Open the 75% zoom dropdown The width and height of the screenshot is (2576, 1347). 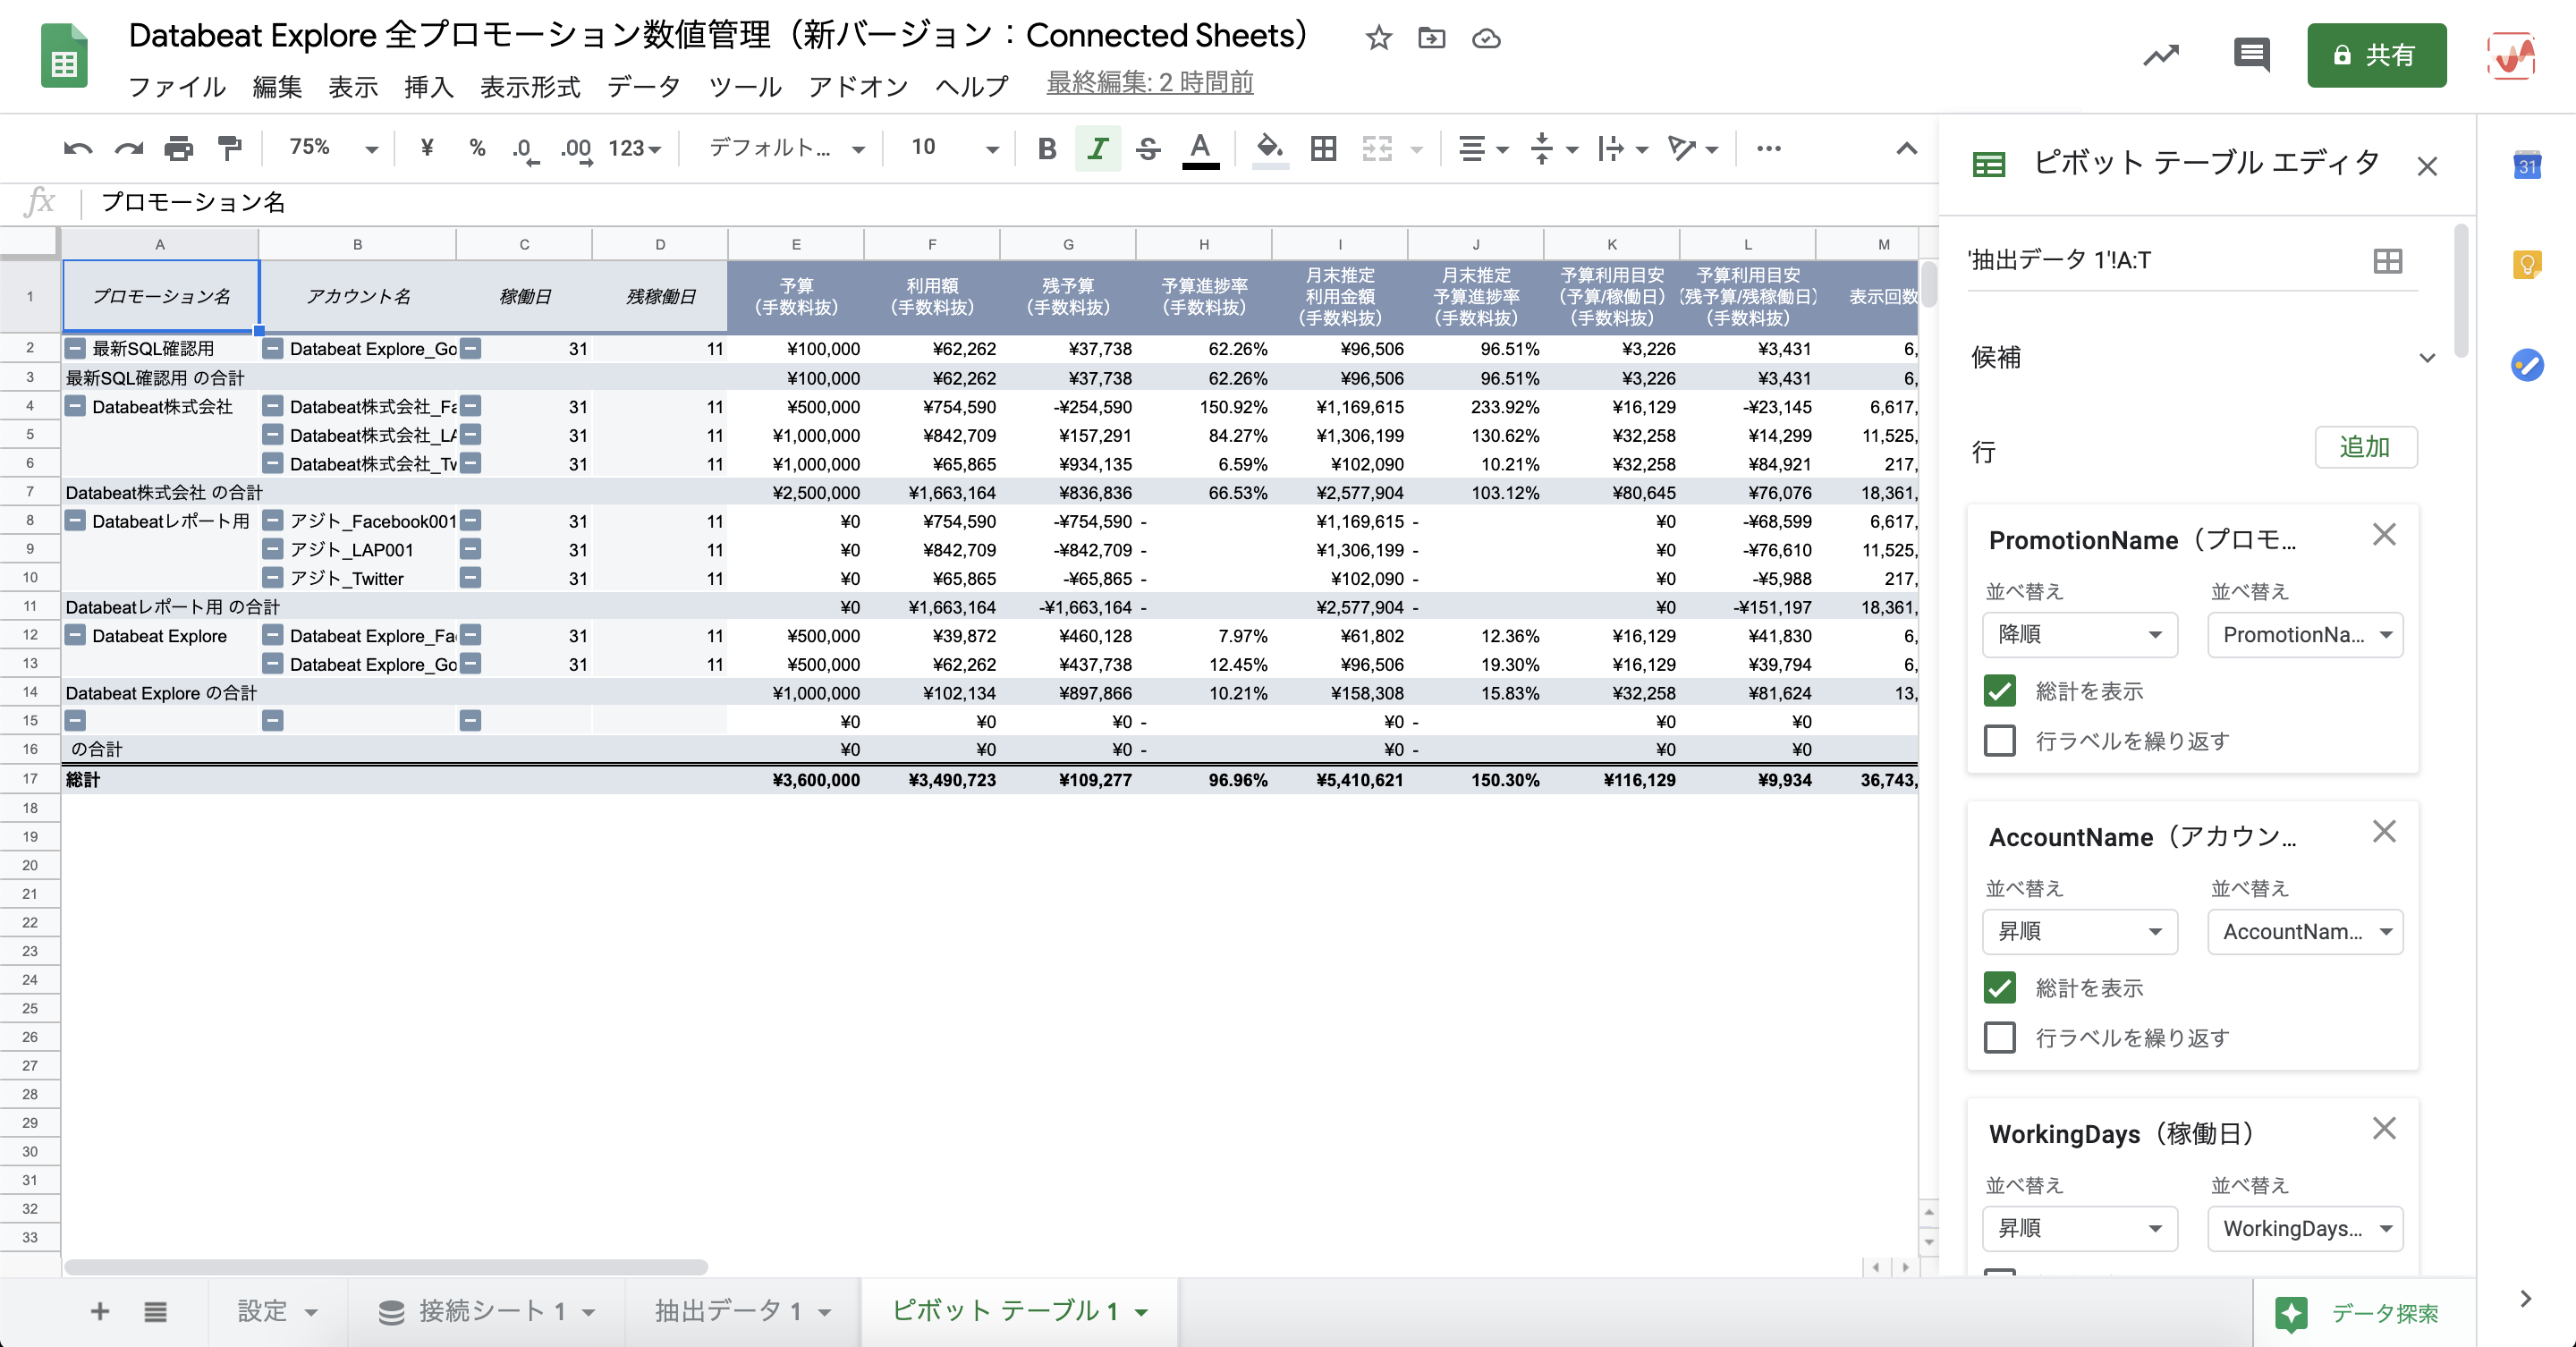(x=333, y=148)
